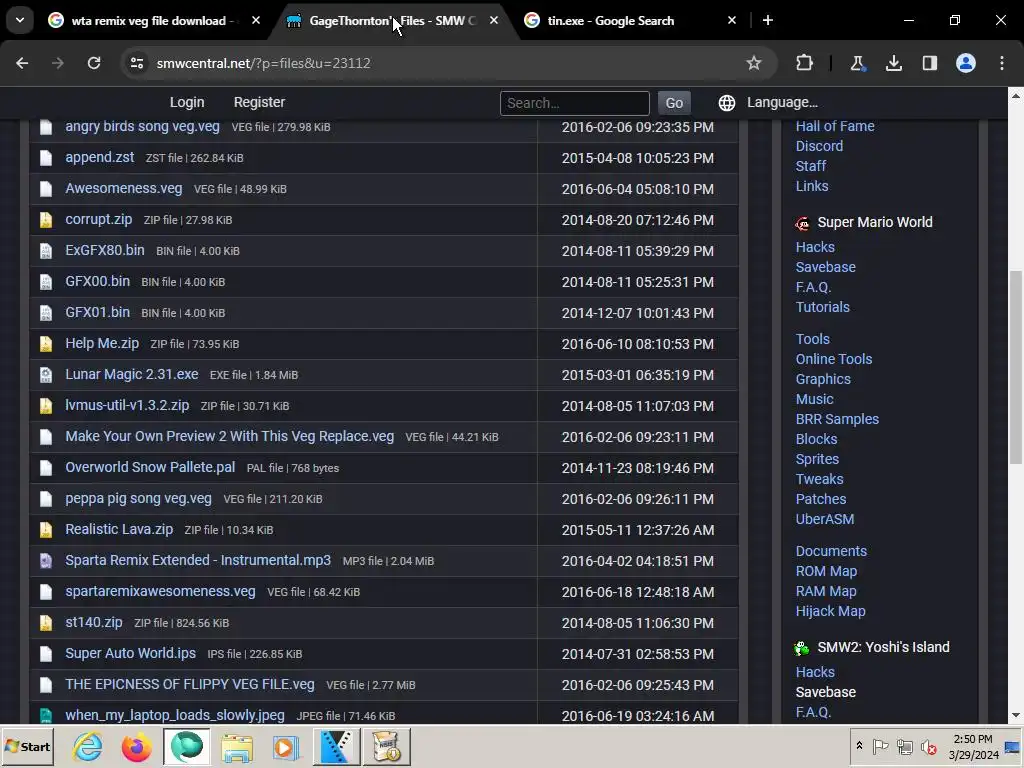Open Chrome three-dot menu
The height and width of the screenshot is (768, 1024).
pos(1002,63)
